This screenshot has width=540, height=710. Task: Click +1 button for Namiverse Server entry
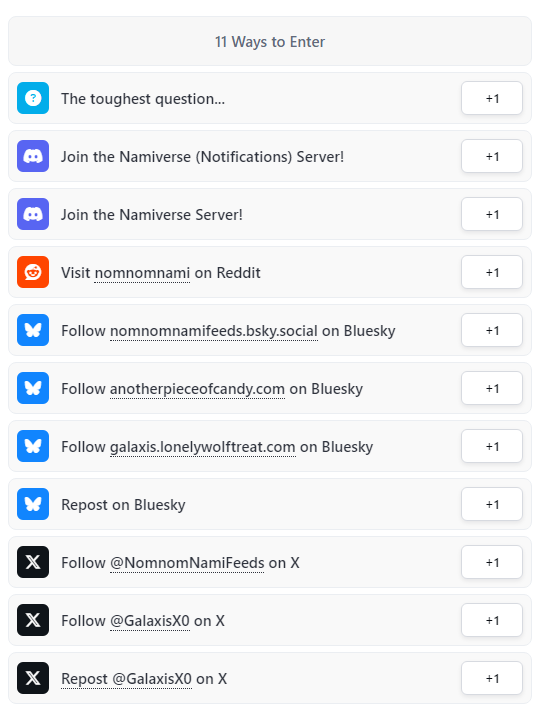tap(492, 214)
